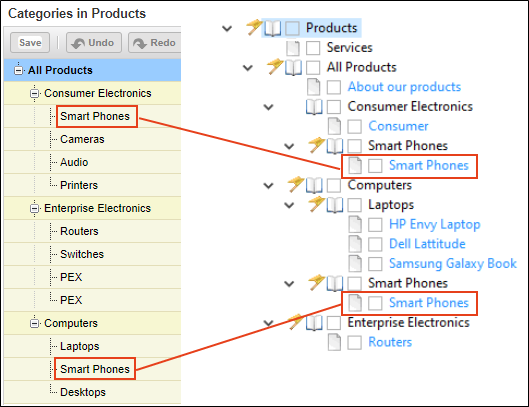Tick the checkbox for Dell Lattitude
Screen dimensions: 529x407
point(375,244)
